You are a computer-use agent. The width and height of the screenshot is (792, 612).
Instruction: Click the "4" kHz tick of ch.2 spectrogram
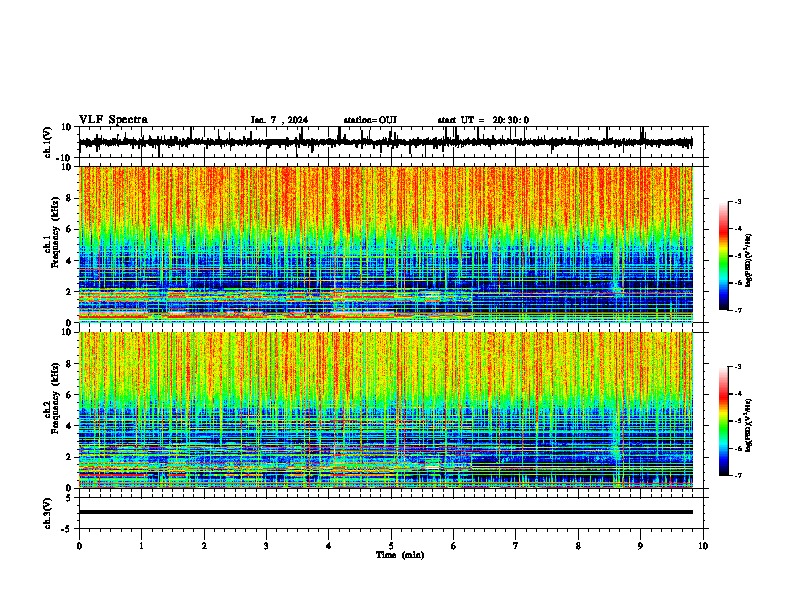[70, 426]
